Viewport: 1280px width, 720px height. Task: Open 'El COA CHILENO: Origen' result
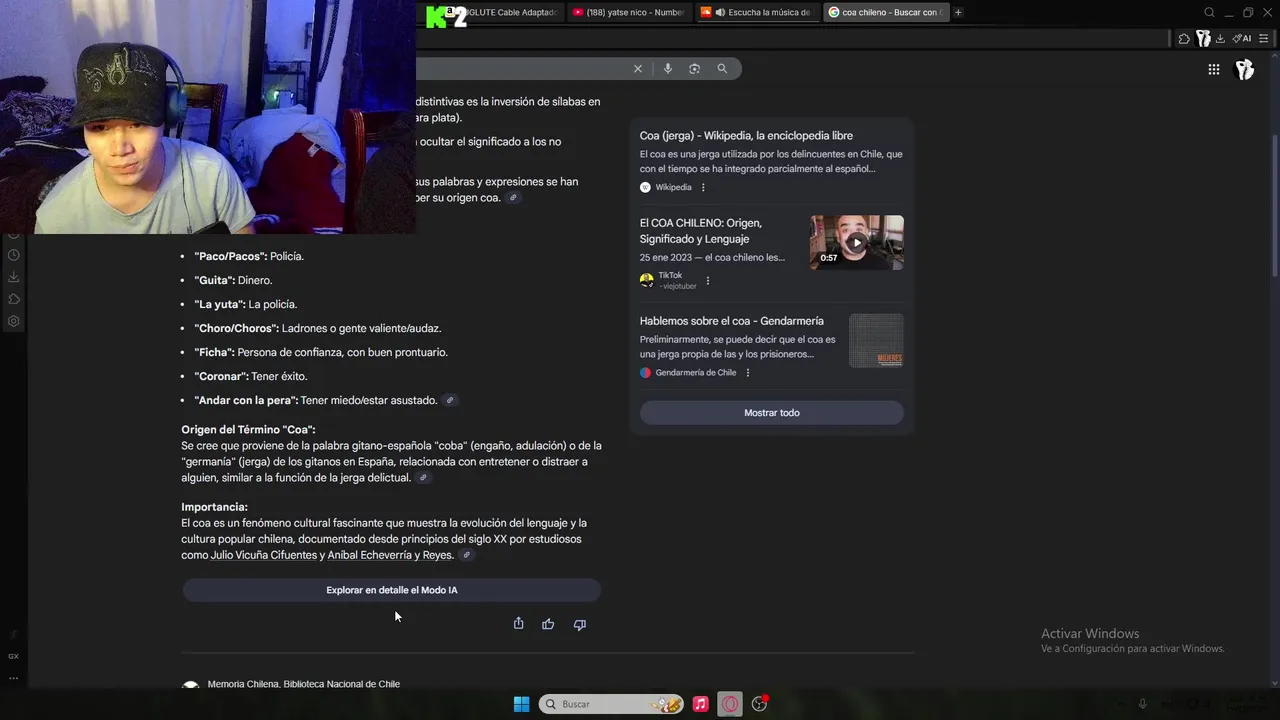click(x=701, y=231)
